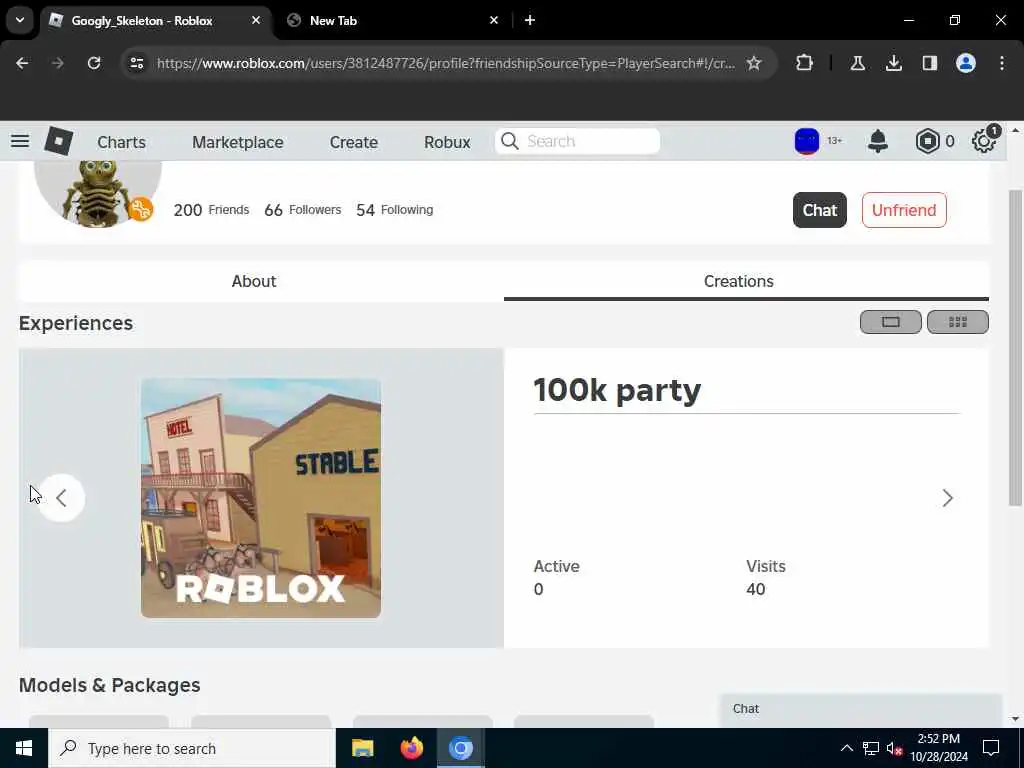
Task: Show hidden system tray icons
Action: [846, 748]
